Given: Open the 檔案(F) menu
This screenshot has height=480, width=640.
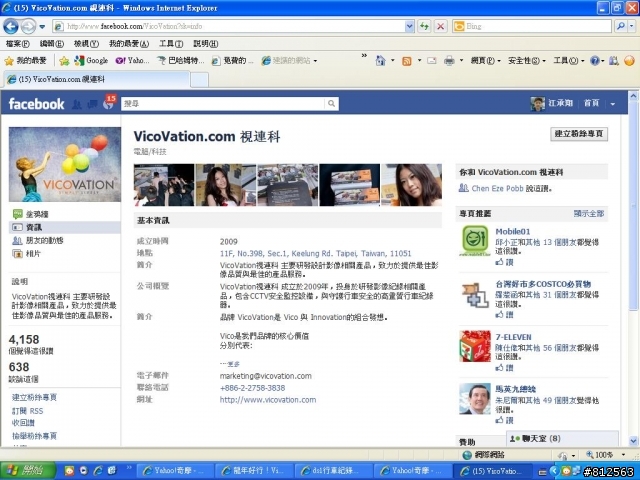Looking at the screenshot, I should pyautogui.click(x=18, y=43).
